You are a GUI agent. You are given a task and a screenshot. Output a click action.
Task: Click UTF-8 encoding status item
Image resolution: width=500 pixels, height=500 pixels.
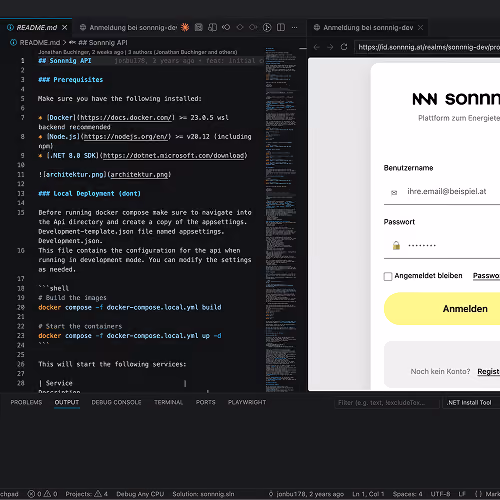[x=440, y=494]
